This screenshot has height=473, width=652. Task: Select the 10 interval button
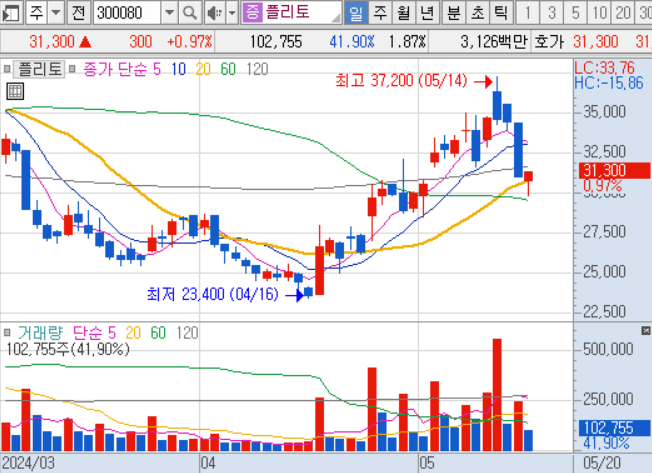coord(599,13)
